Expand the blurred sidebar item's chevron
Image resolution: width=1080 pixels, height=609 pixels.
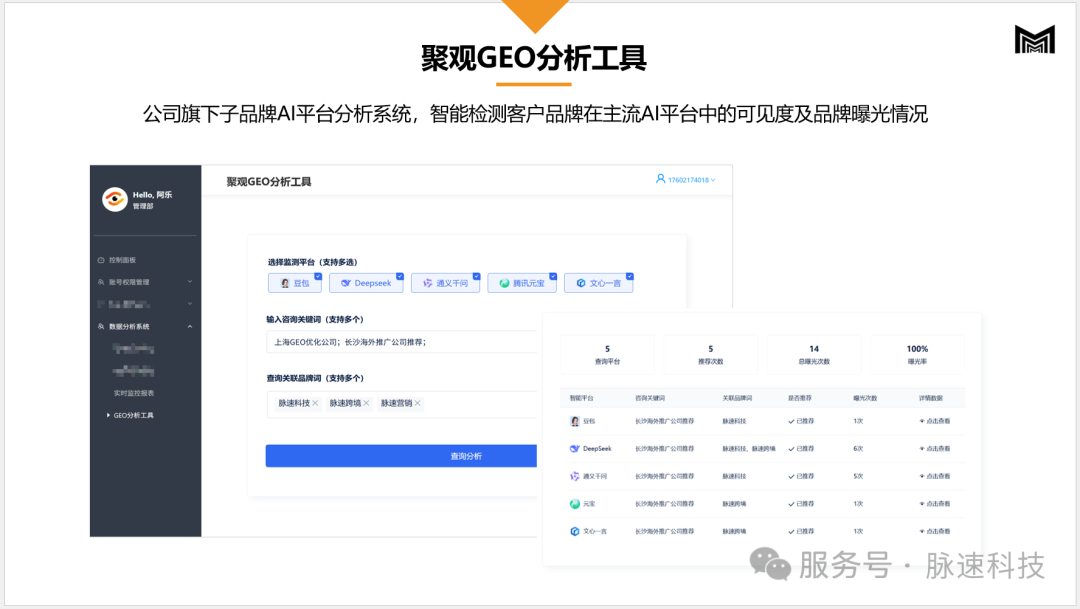tap(190, 304)
